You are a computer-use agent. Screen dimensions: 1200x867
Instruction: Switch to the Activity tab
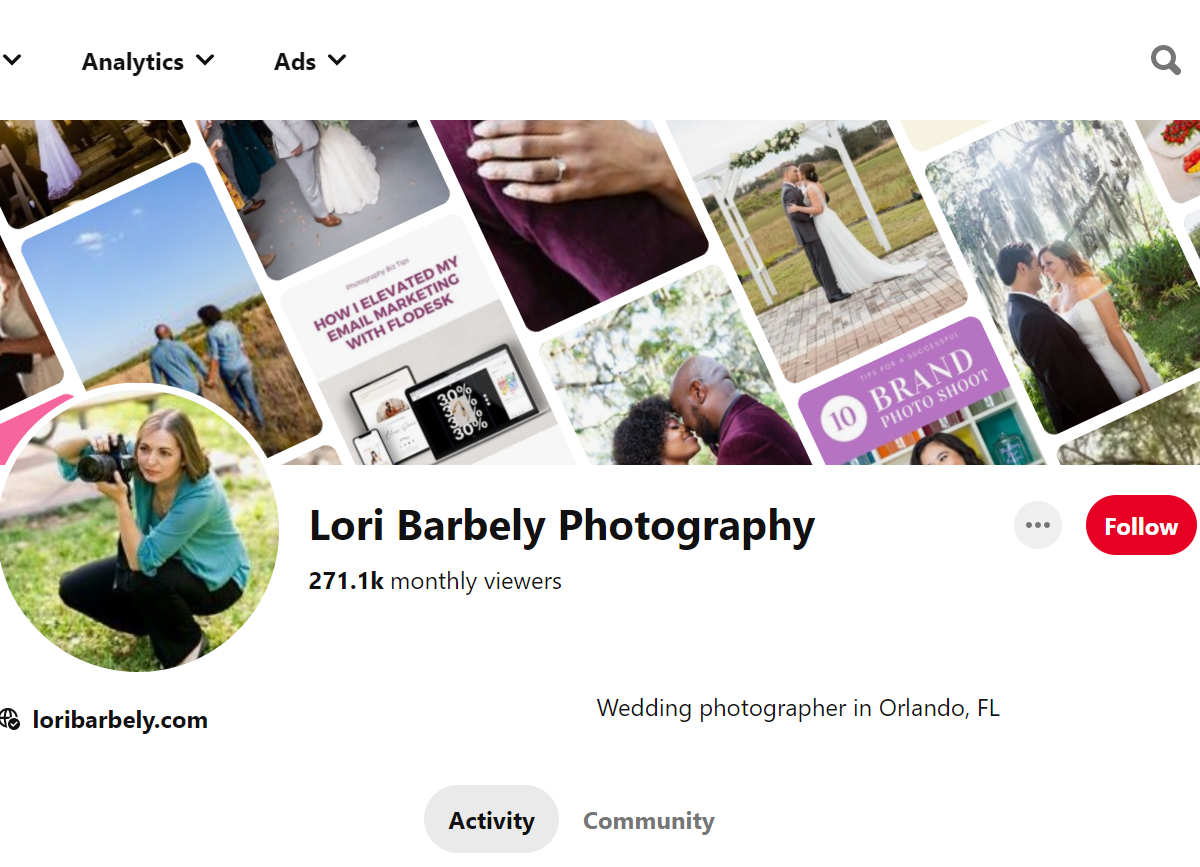click(x=491, y=820)
